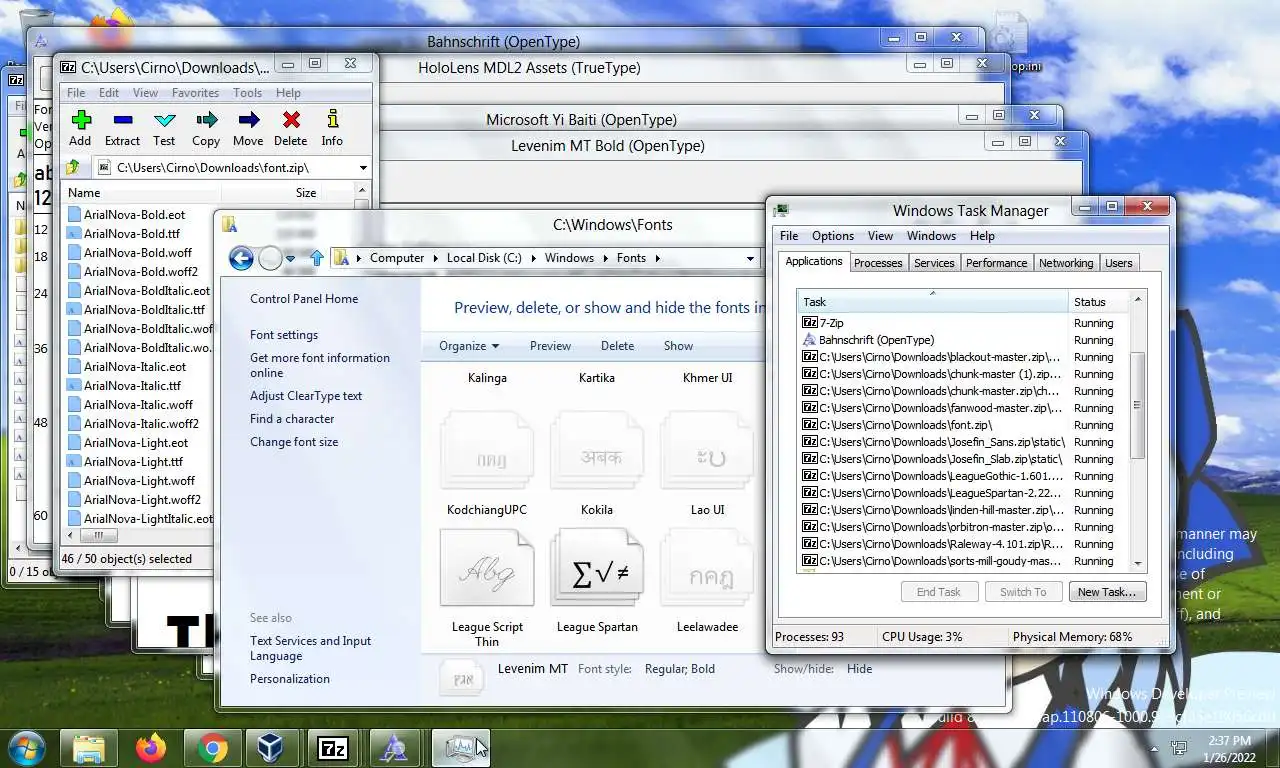Expand the Windows breadcrumb arrow in Fonts
The width and height of the screenshot is (1280, 768).
tap(605, 258)
